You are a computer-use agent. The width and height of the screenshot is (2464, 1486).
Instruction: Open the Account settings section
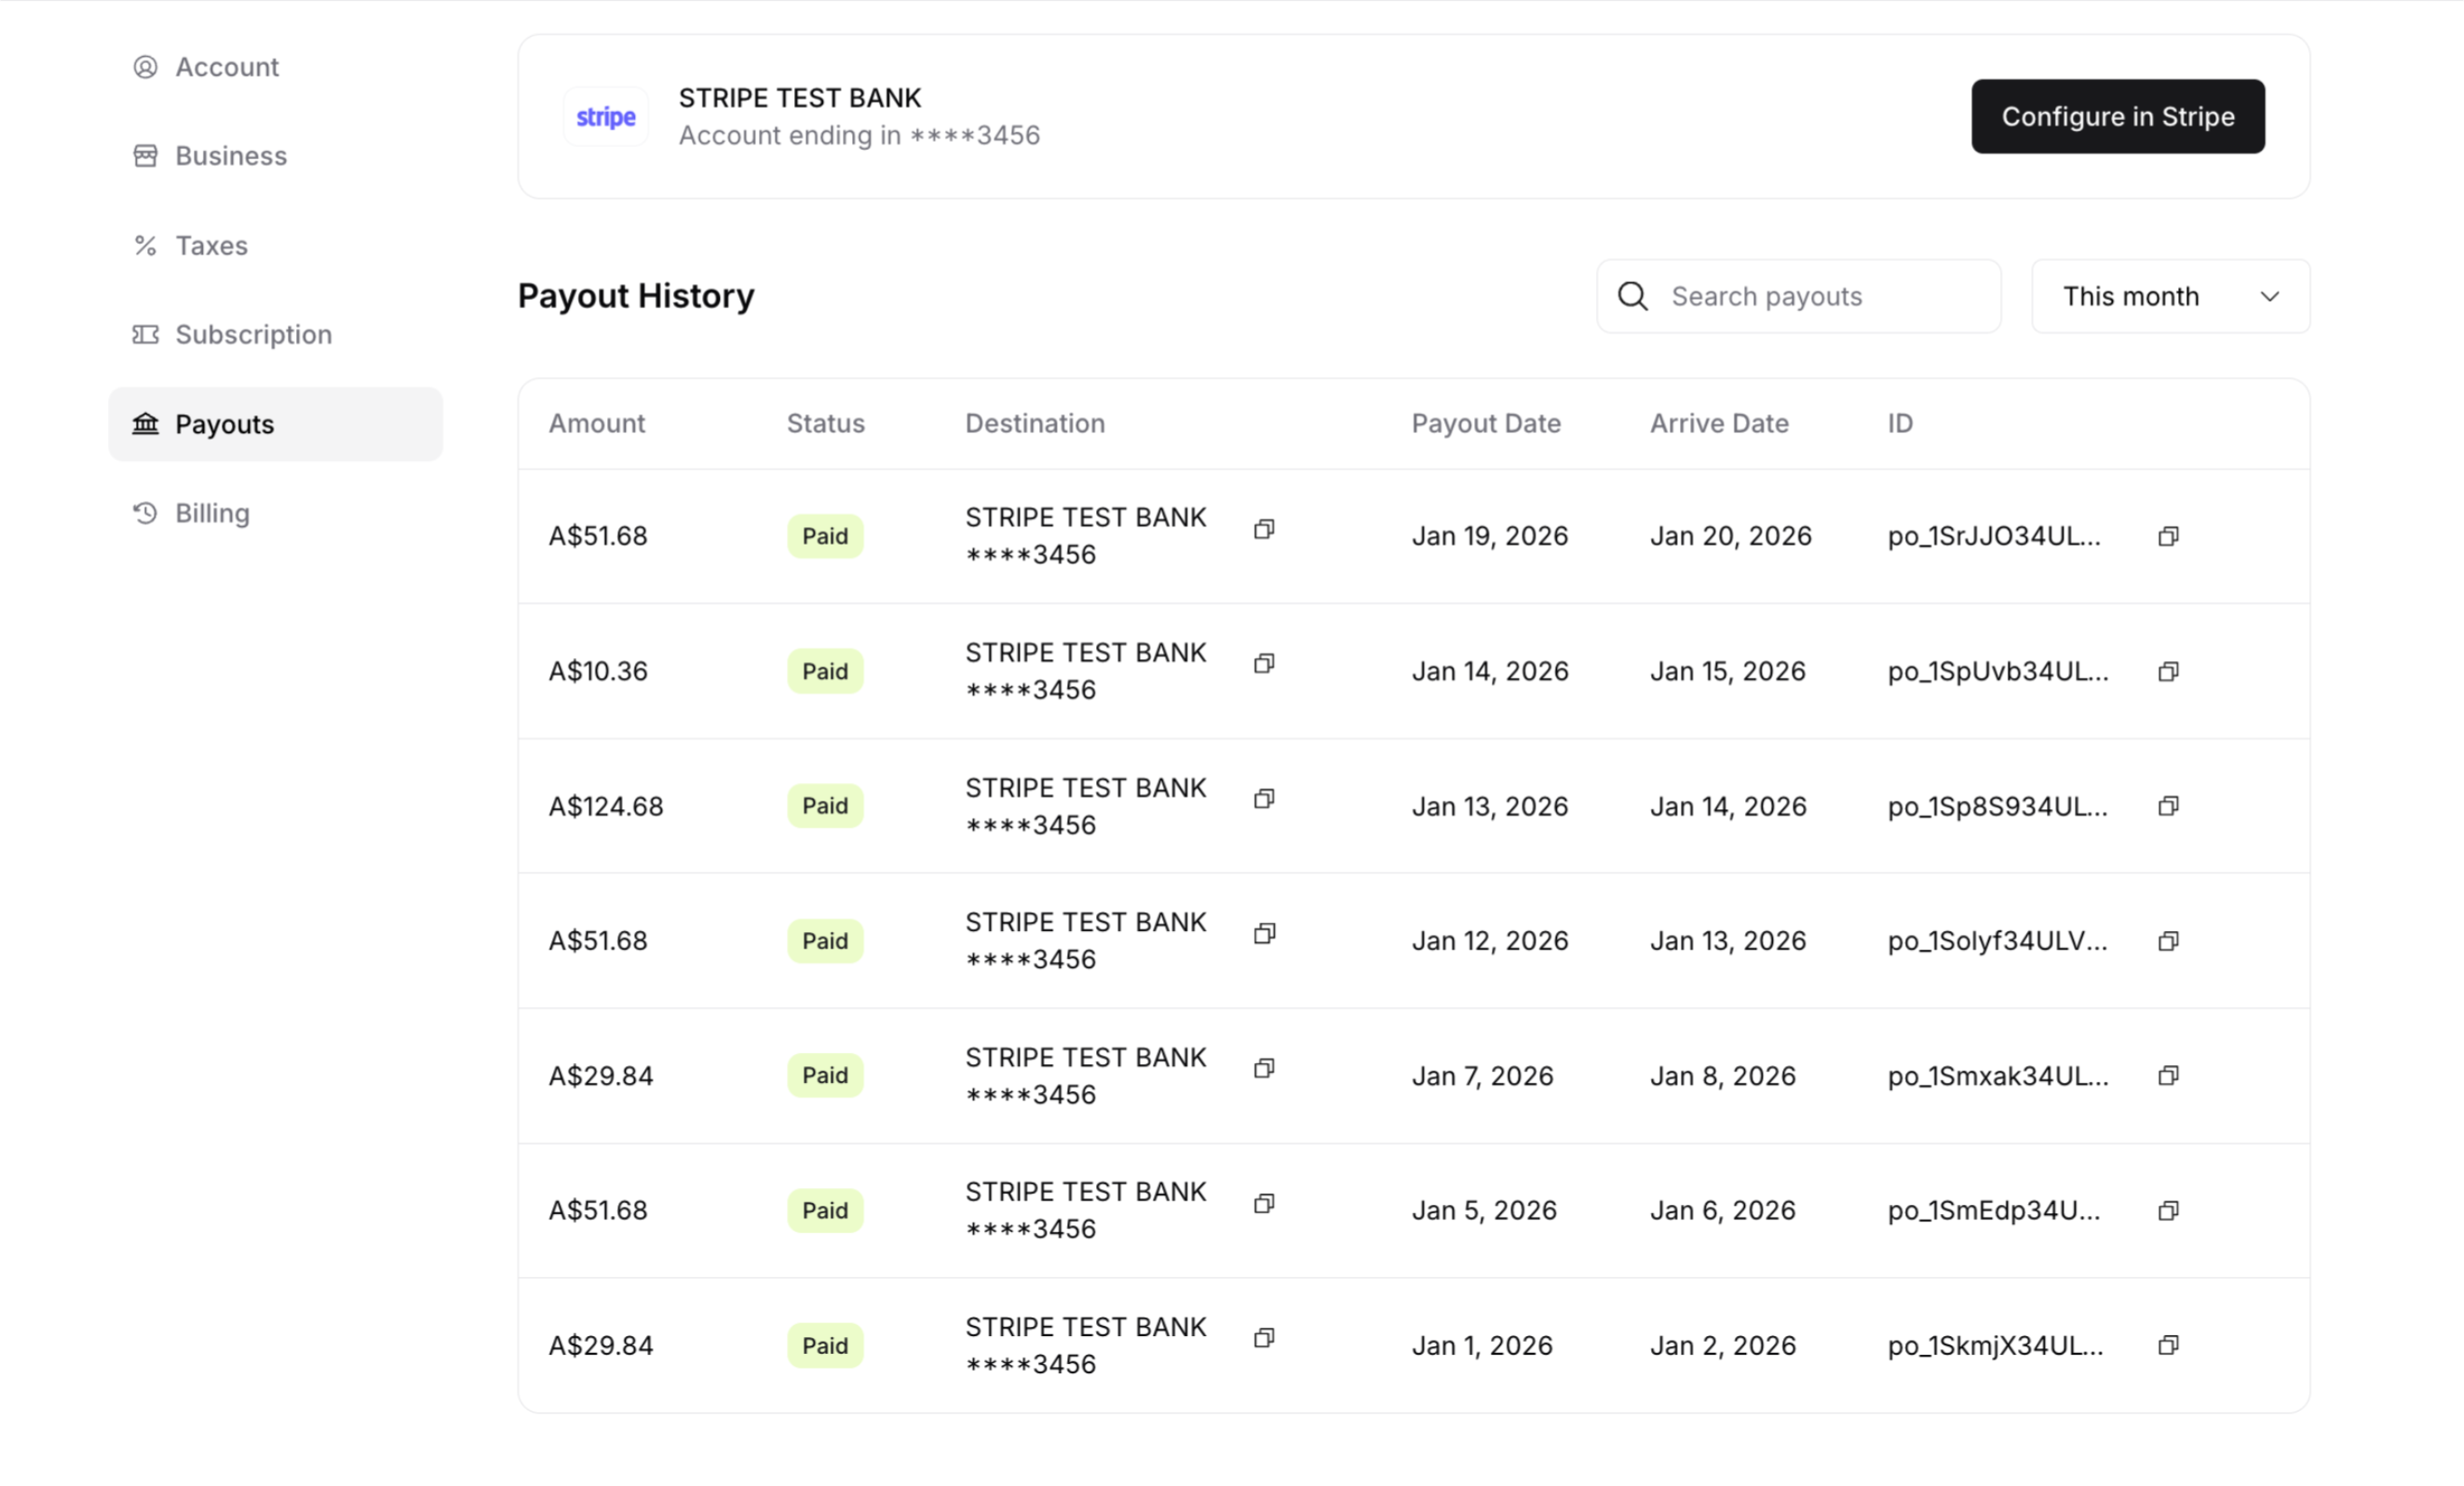(226, 67)
